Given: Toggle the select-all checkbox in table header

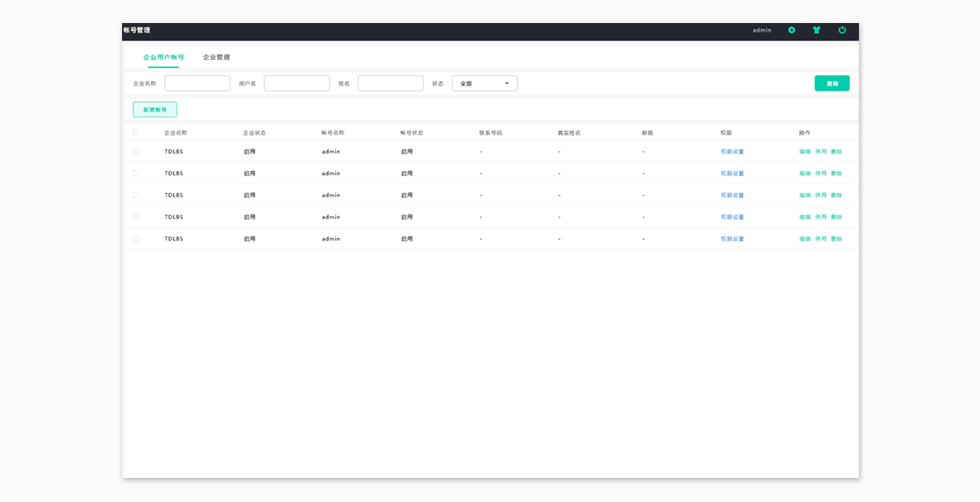Looking at the screenshot, I should pos(136,132).
